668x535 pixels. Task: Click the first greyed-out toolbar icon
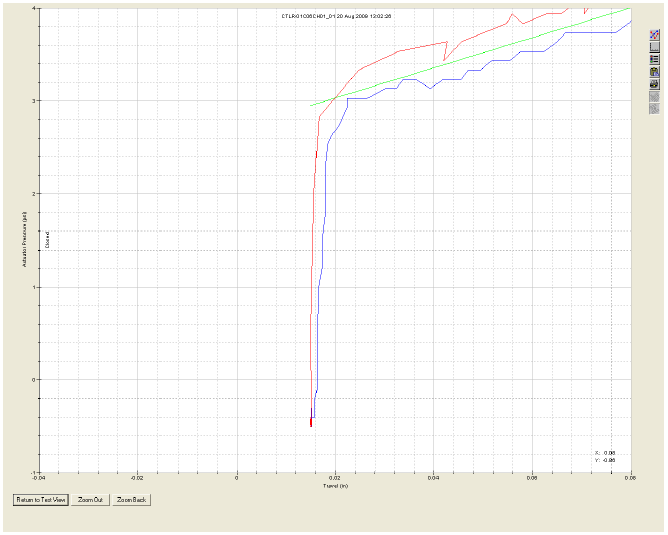pos(654,97)
